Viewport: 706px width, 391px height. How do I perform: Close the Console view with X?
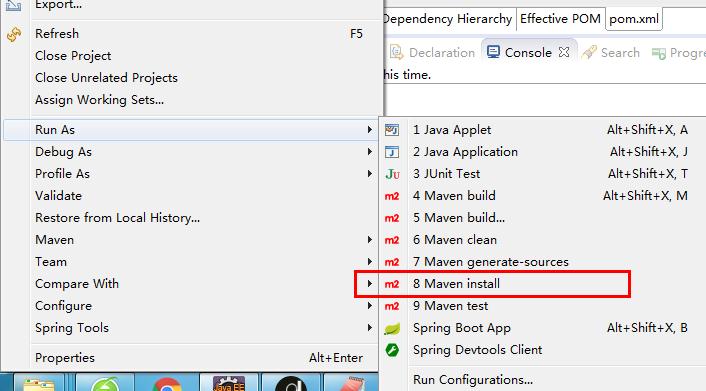(564, 52)
